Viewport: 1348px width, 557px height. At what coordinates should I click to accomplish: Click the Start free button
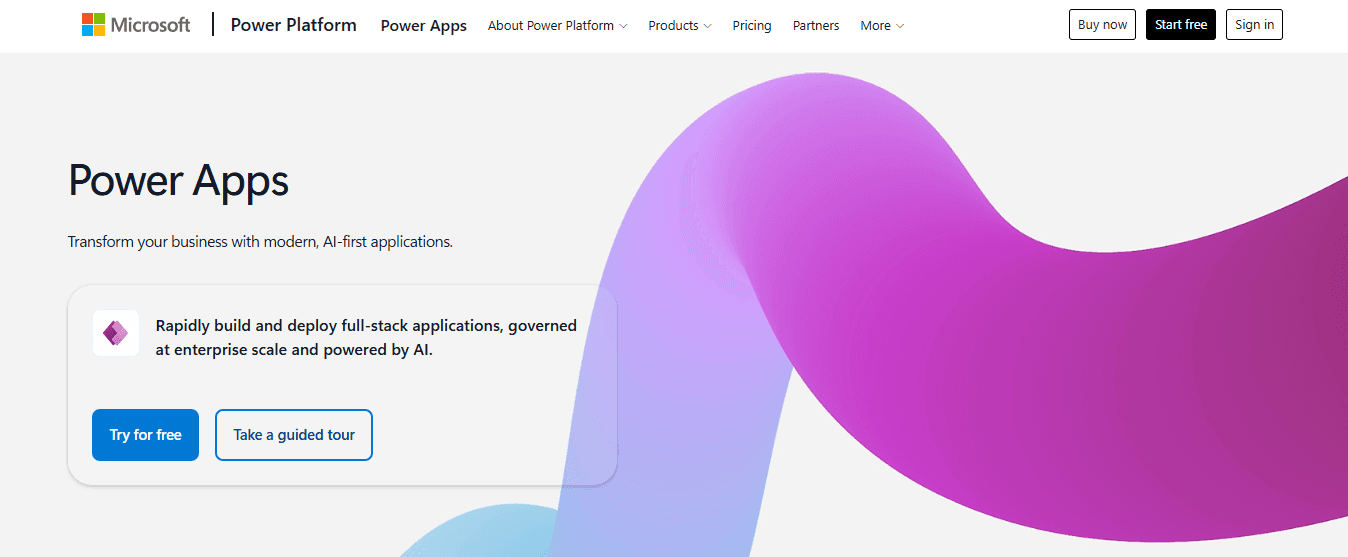point(1181,25)
